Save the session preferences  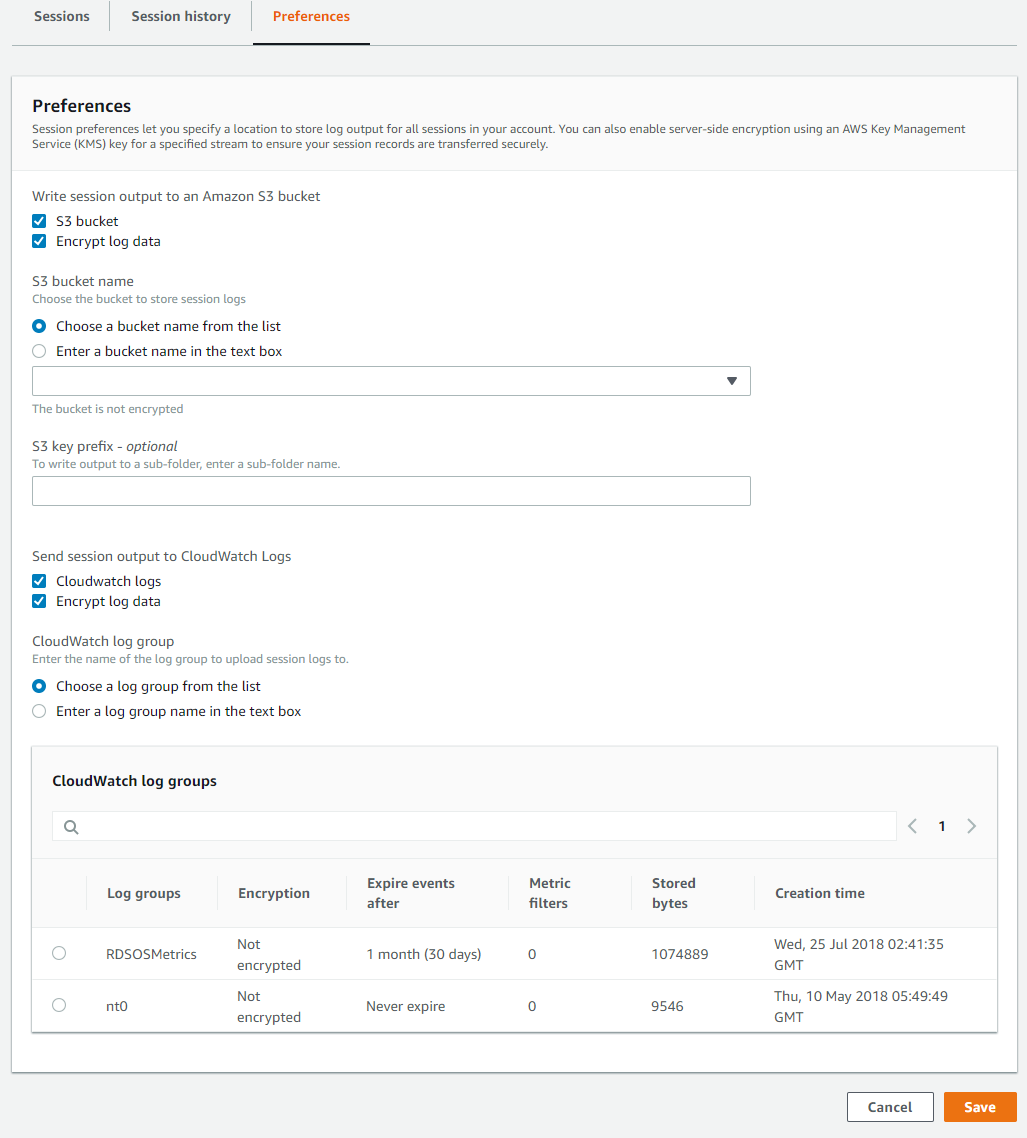tap(980, 1107)
